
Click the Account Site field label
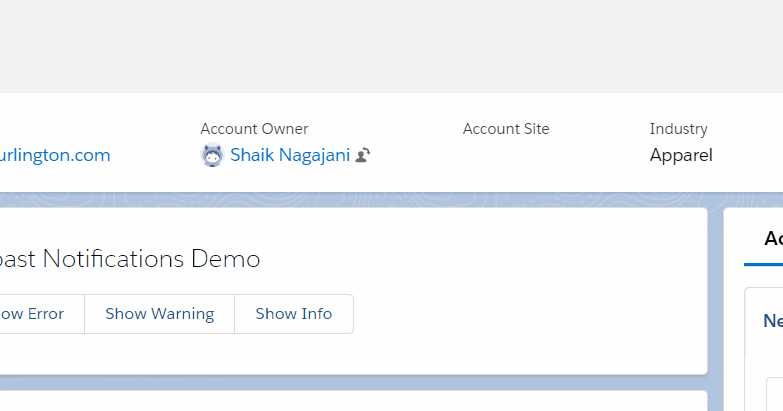[506, 129]
